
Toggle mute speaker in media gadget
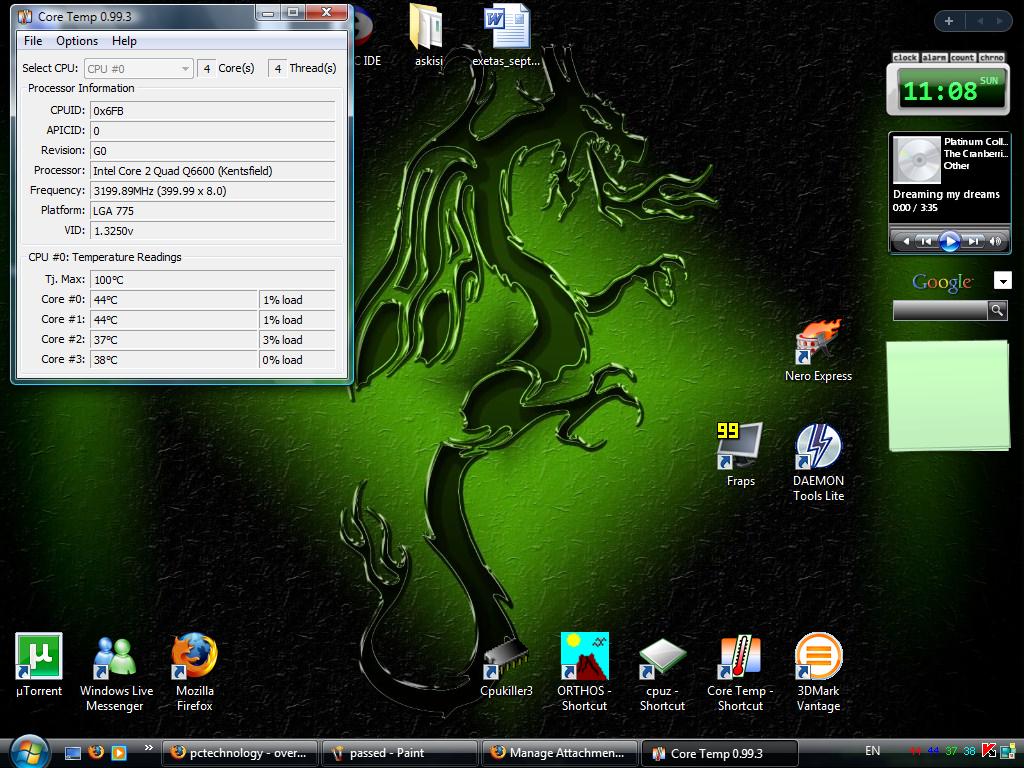(996, 241)
